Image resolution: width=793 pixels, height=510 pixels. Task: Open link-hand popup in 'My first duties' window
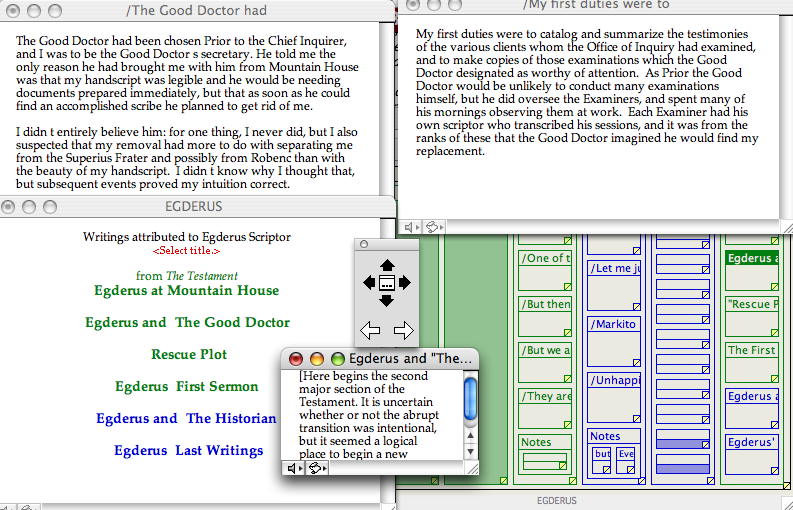click(x=434, y=228)
